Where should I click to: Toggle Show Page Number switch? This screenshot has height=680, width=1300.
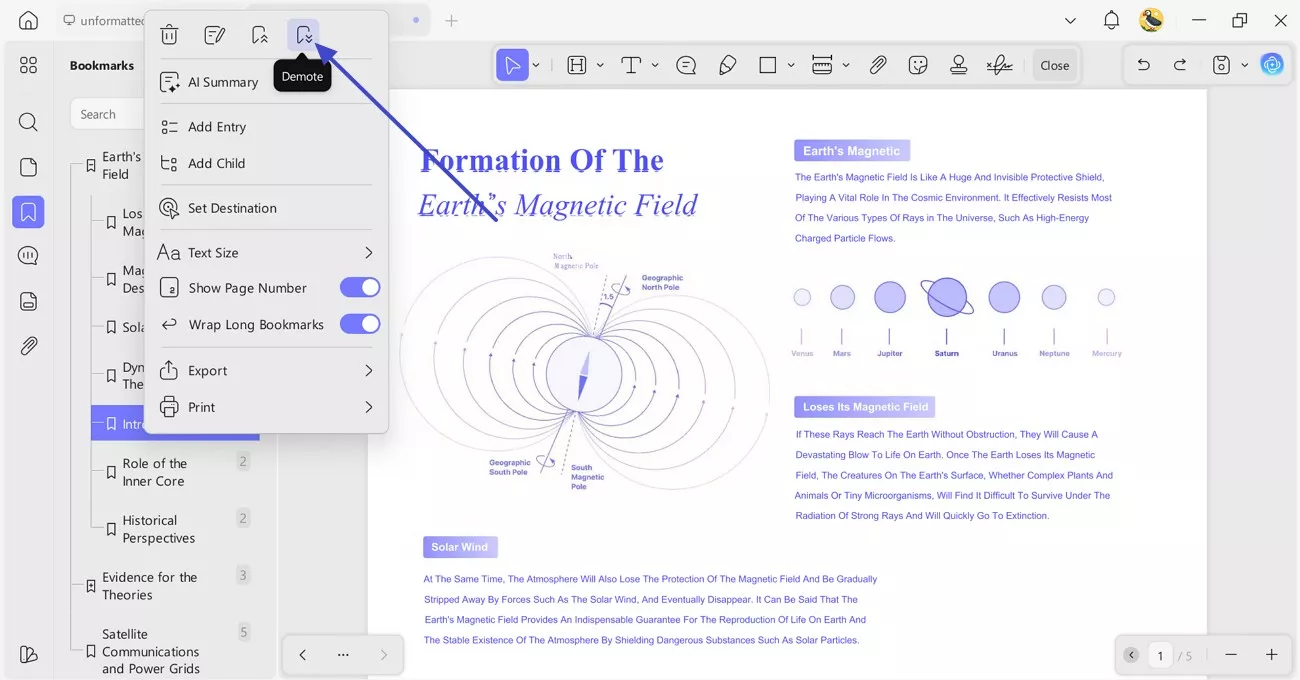(x=359, y=288)
